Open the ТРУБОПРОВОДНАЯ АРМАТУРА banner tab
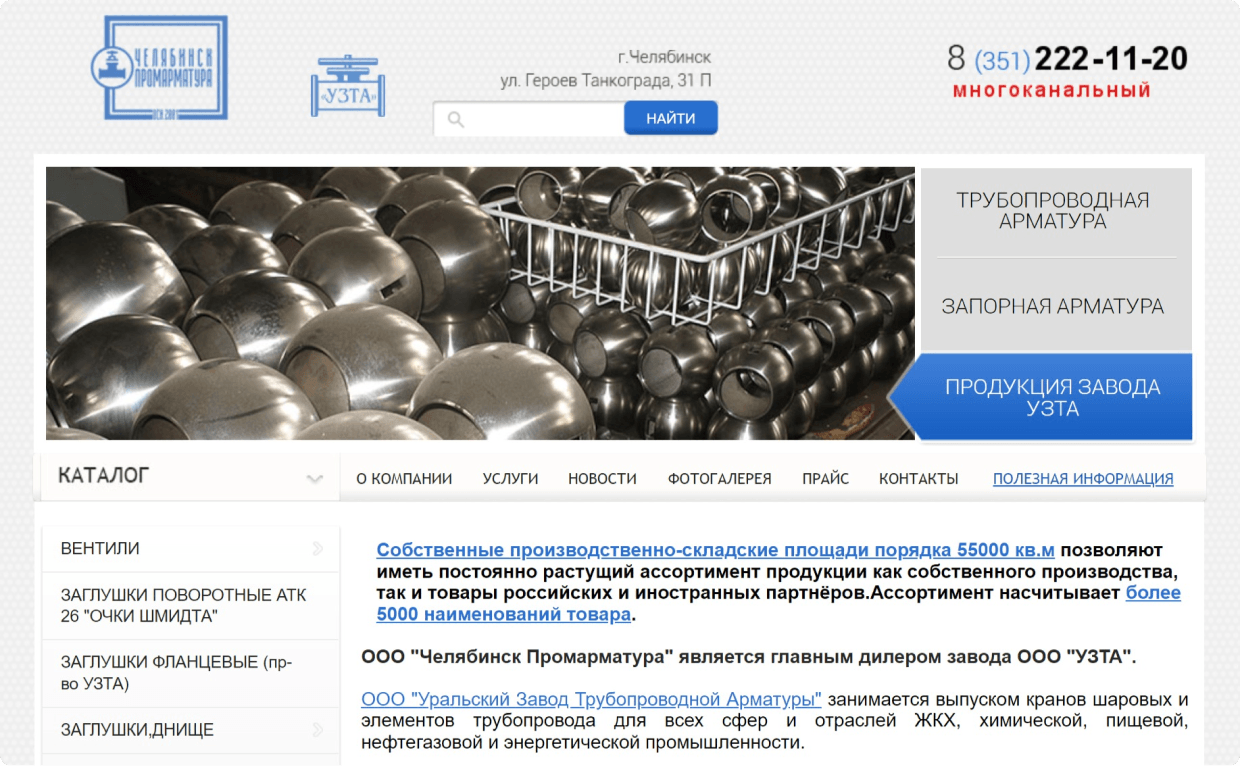This screenshot has width=1240, height=766. (x=1056, y=211)
